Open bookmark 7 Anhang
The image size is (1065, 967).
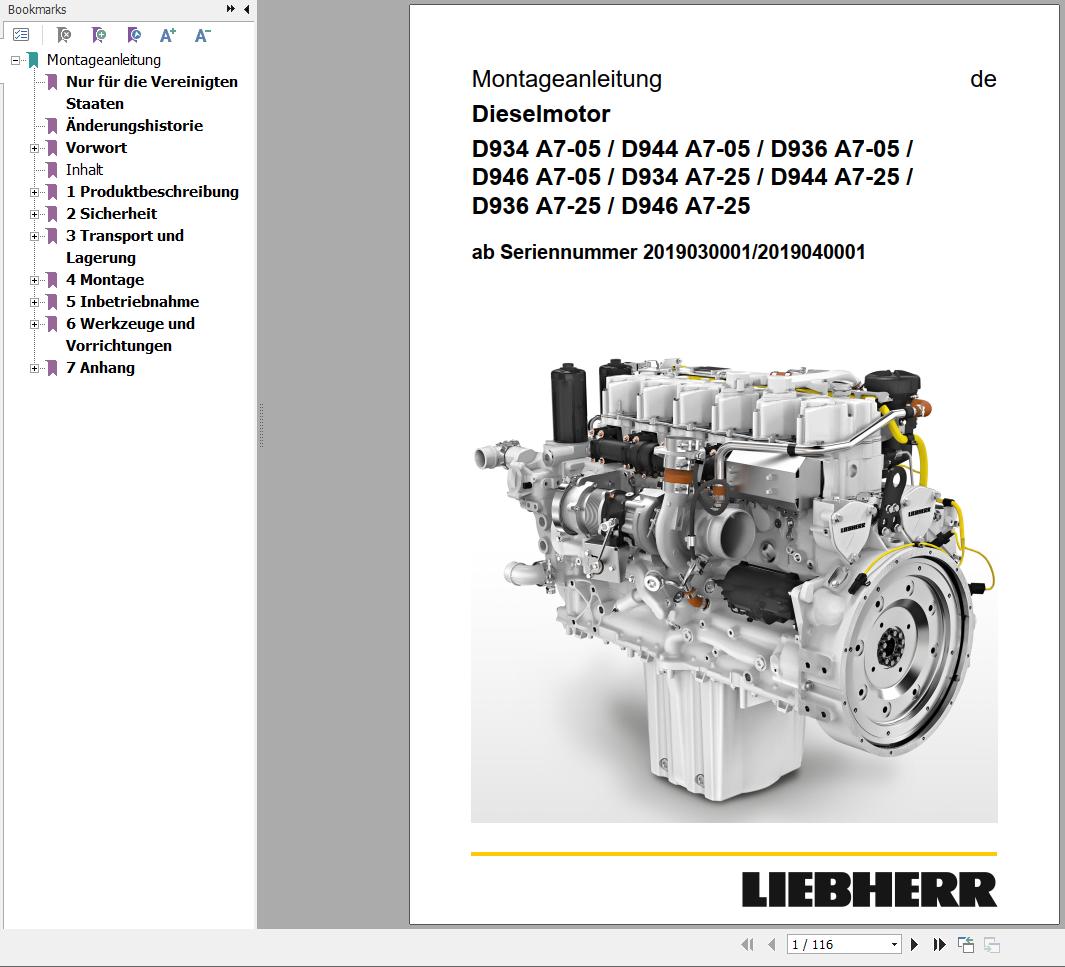(x=100, y=367)
